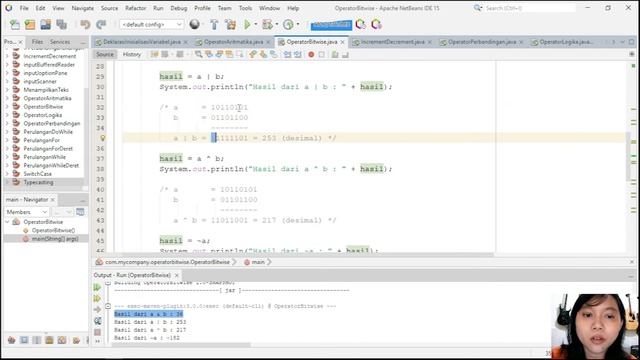Click the Debug Project toolbar icon

click(x=267, y=24)
